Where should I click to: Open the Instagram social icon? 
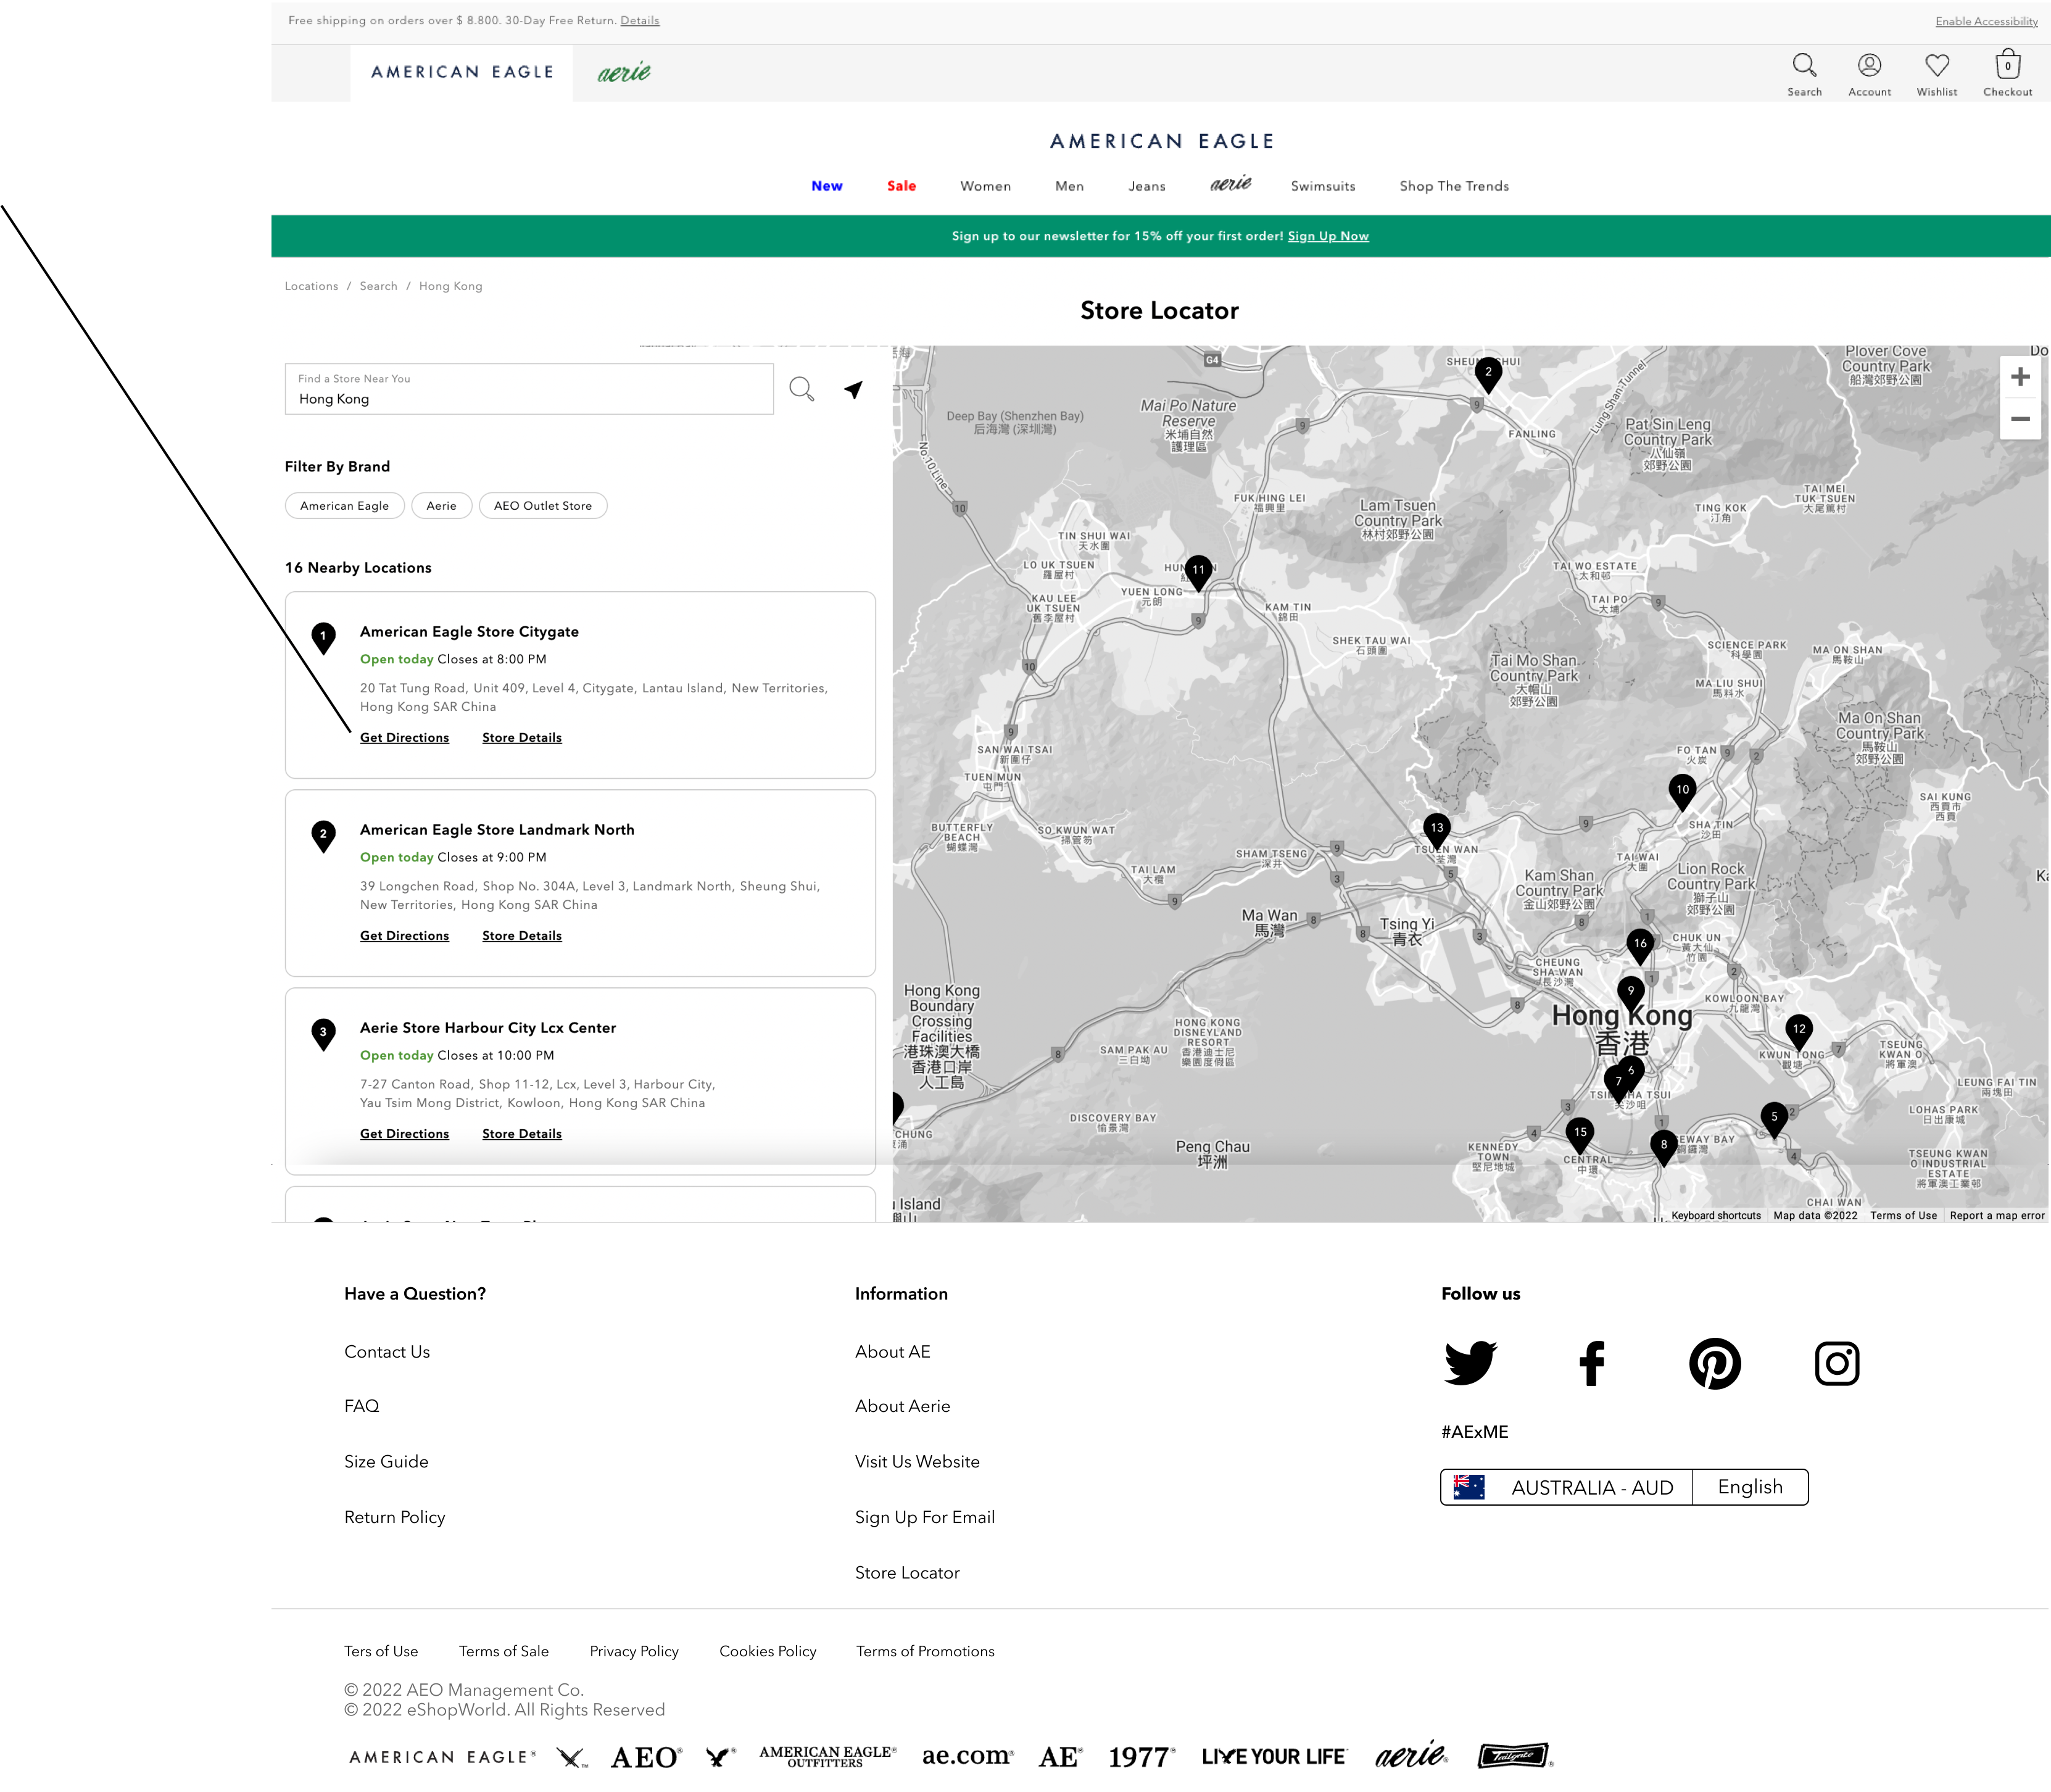point(1836,1363)
